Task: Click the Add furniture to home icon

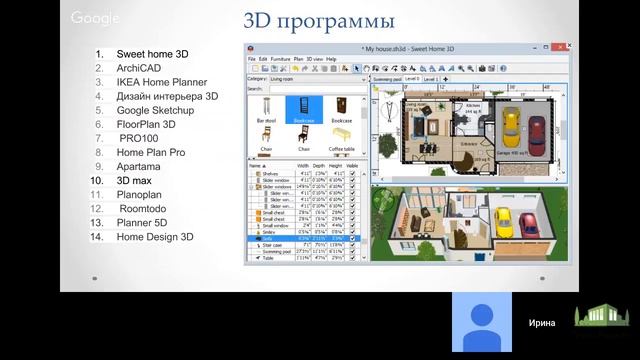Action: coord(345,69)
